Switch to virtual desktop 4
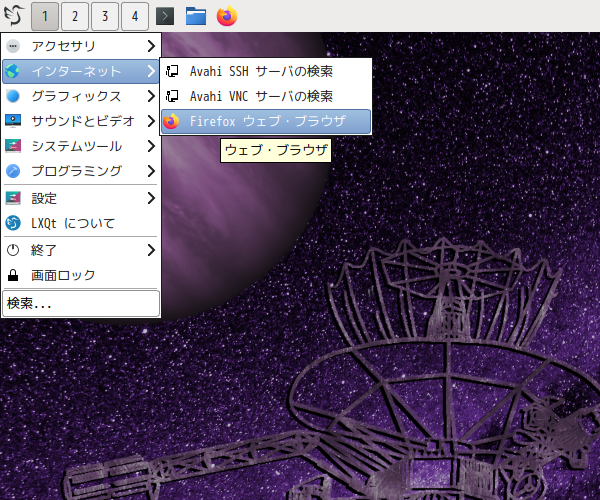The height and width of the screenshot is (500, 600). 135,16
